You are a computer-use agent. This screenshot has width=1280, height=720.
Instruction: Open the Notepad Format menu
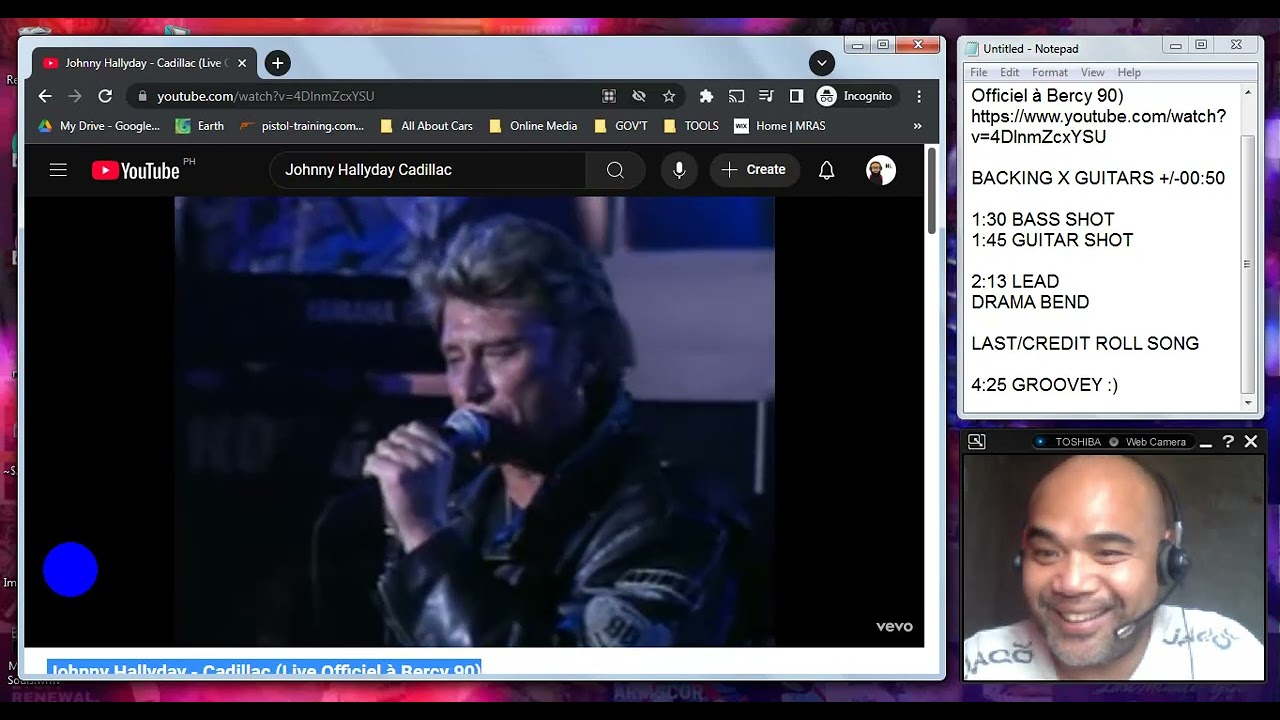point(1050,72)
